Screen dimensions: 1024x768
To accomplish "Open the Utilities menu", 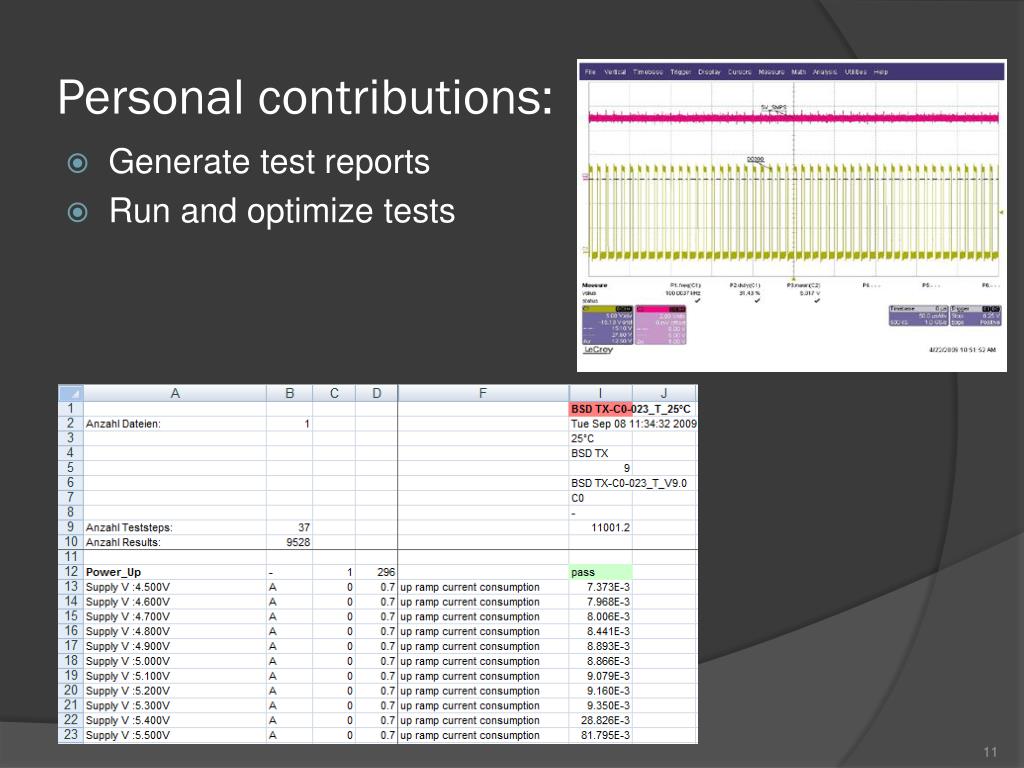I will (856, 72).
